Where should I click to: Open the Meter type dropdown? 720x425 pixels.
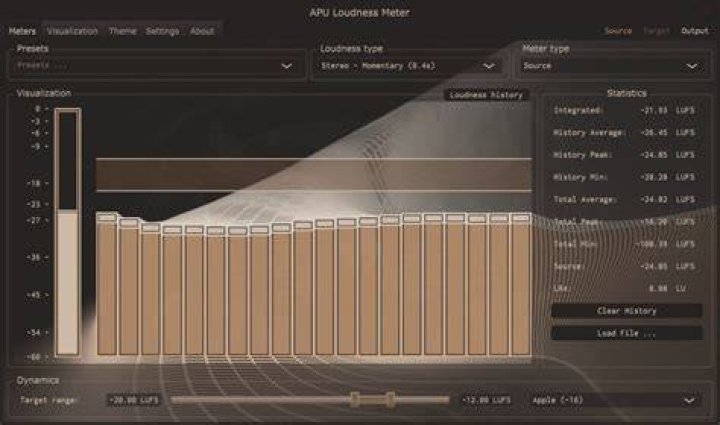coord(613,66)
